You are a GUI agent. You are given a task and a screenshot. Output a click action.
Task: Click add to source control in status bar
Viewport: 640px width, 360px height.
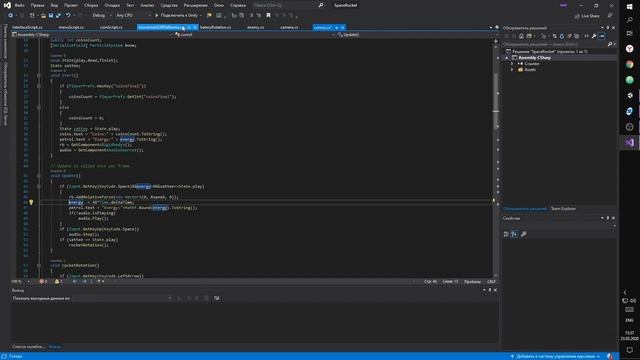point(556,356)
